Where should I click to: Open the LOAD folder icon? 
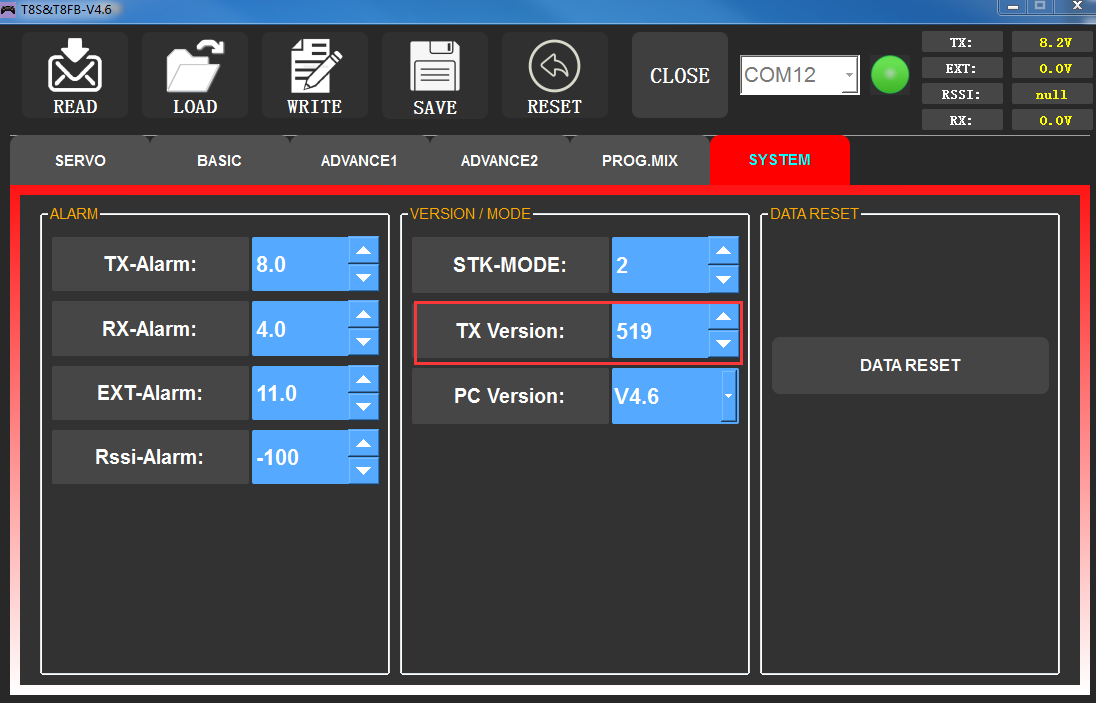point(195,75)
